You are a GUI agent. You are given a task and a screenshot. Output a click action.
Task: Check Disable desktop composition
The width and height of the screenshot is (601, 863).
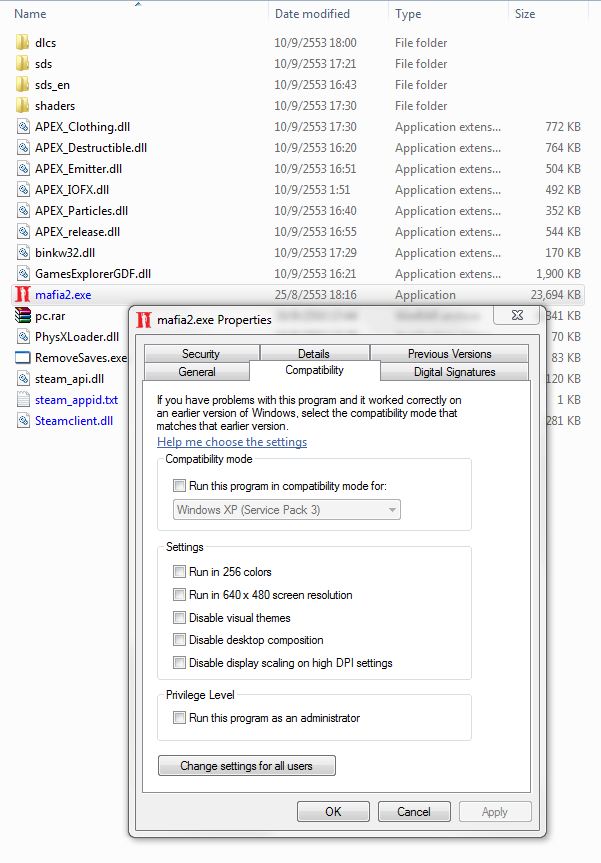pyautogui.click(x=179, y=640)
